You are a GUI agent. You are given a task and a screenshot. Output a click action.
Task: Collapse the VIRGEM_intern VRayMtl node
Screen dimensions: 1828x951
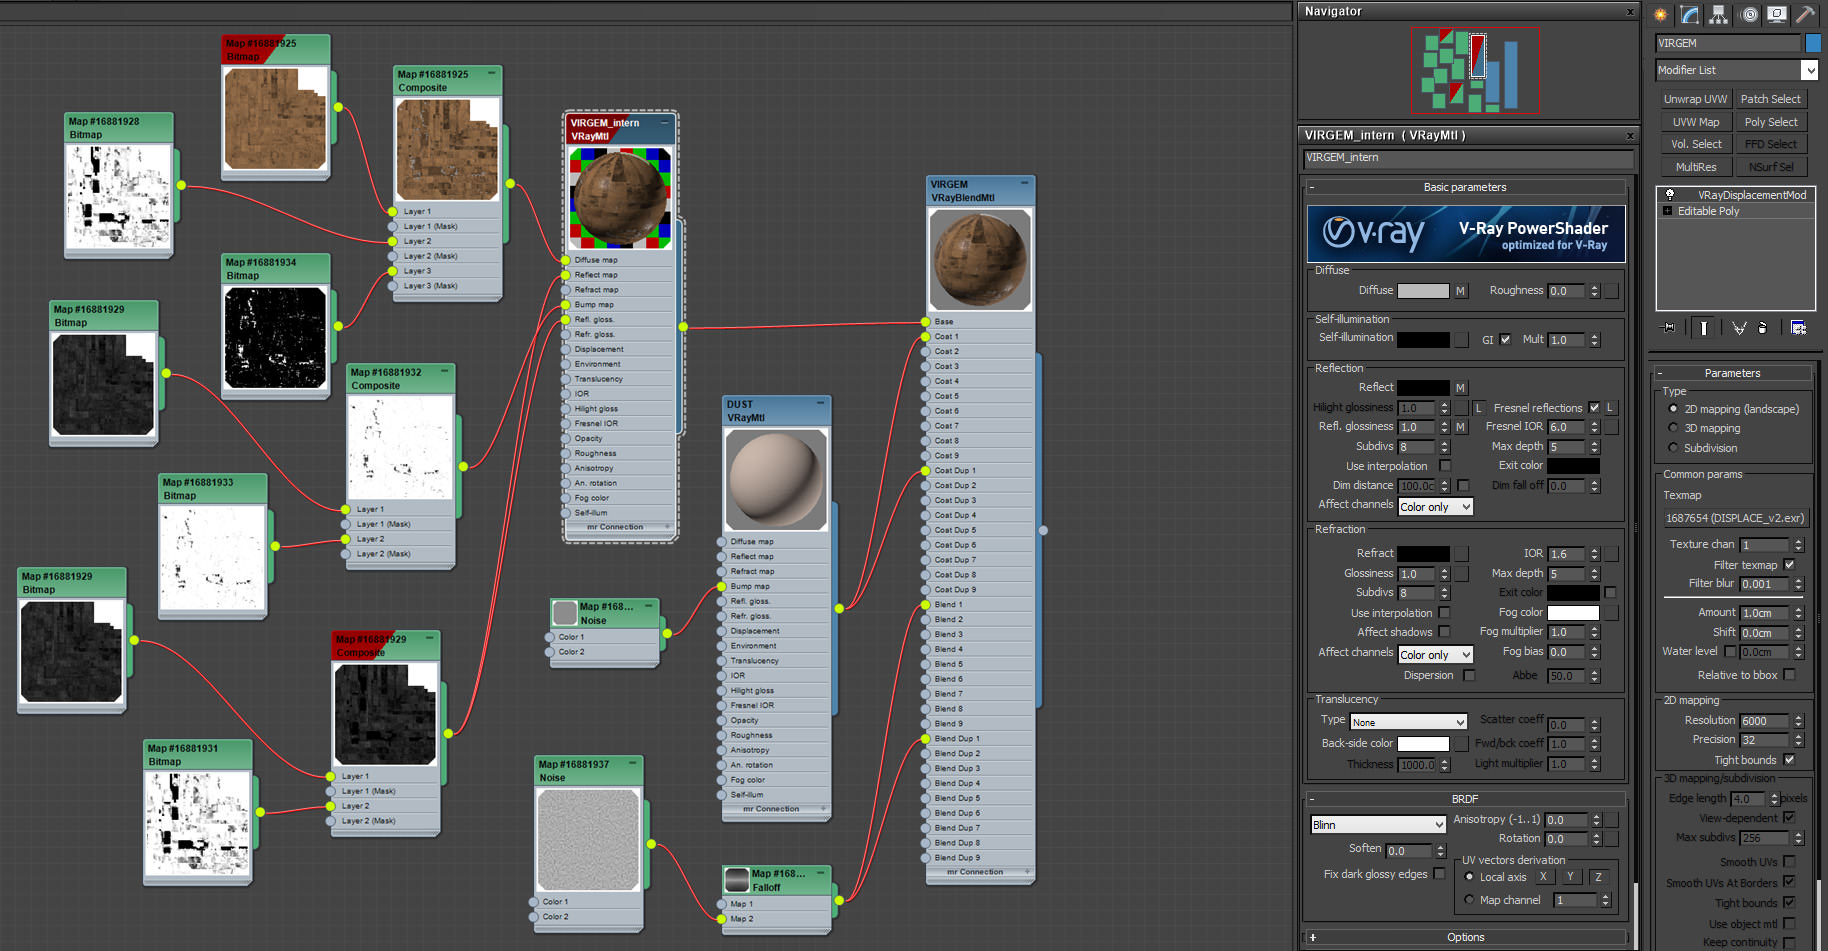[x=665, y=123]
